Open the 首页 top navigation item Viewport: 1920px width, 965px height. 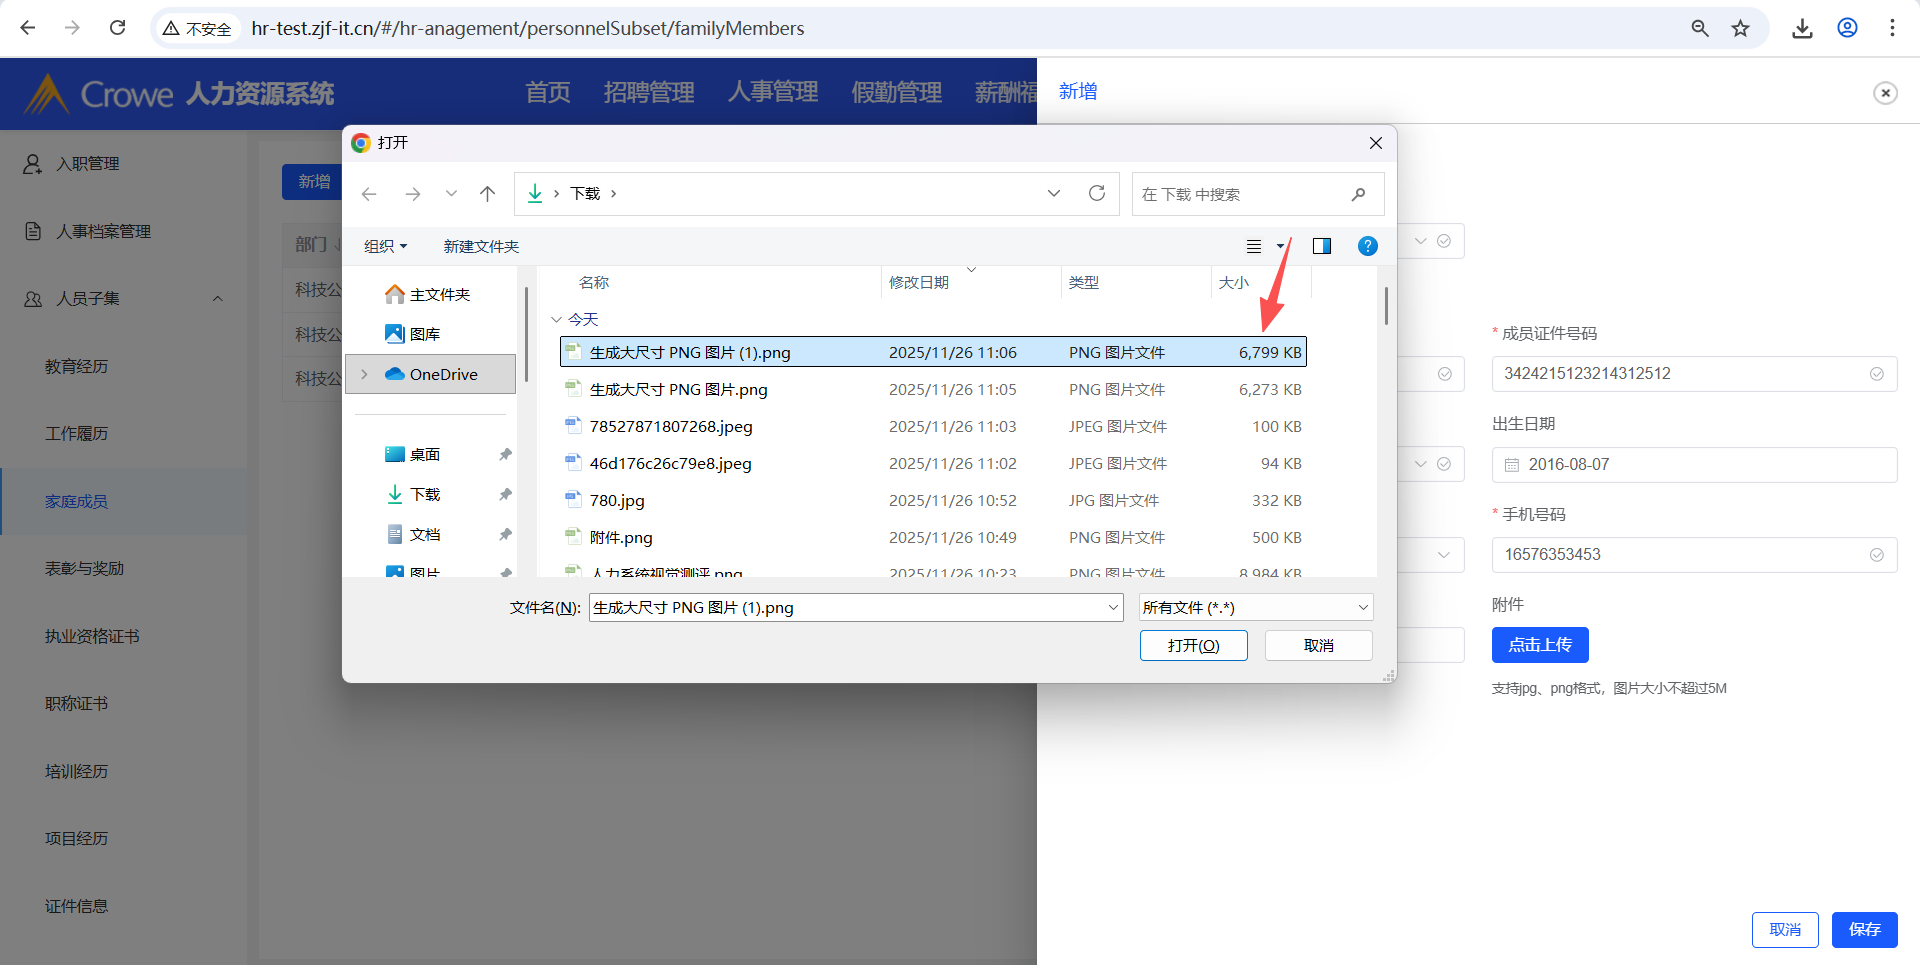tap(548, 93)
